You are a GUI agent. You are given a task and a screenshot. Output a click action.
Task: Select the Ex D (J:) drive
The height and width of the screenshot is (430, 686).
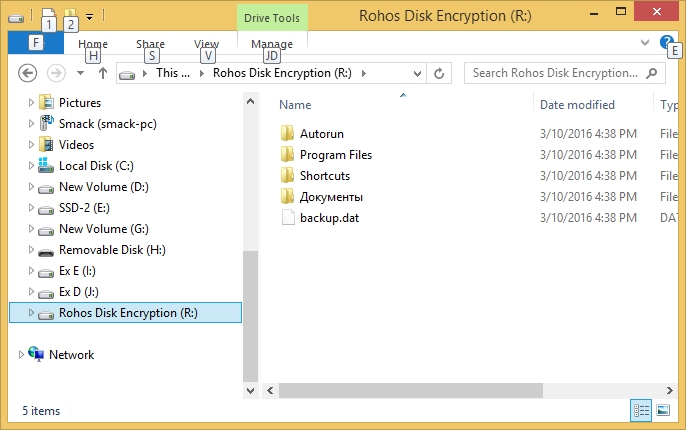tap(79, 292)
